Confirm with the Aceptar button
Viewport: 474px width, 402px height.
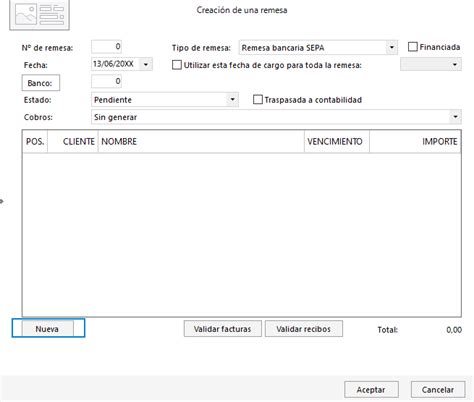(x=371, y=390)
